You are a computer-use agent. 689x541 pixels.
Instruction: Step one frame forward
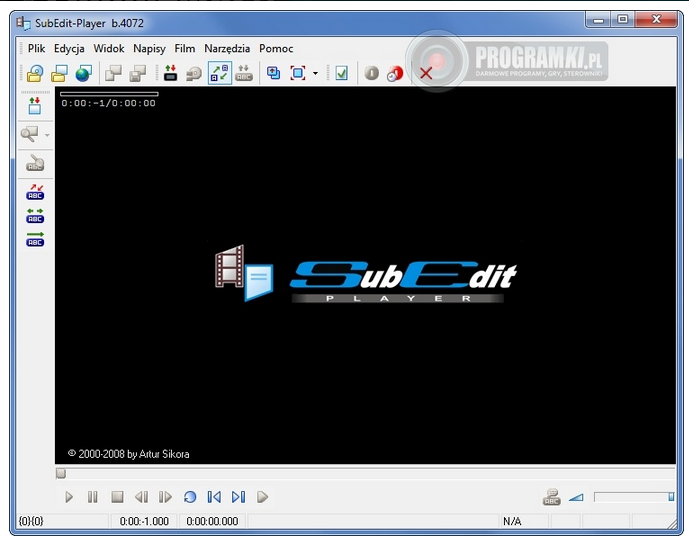coord(165,497)
